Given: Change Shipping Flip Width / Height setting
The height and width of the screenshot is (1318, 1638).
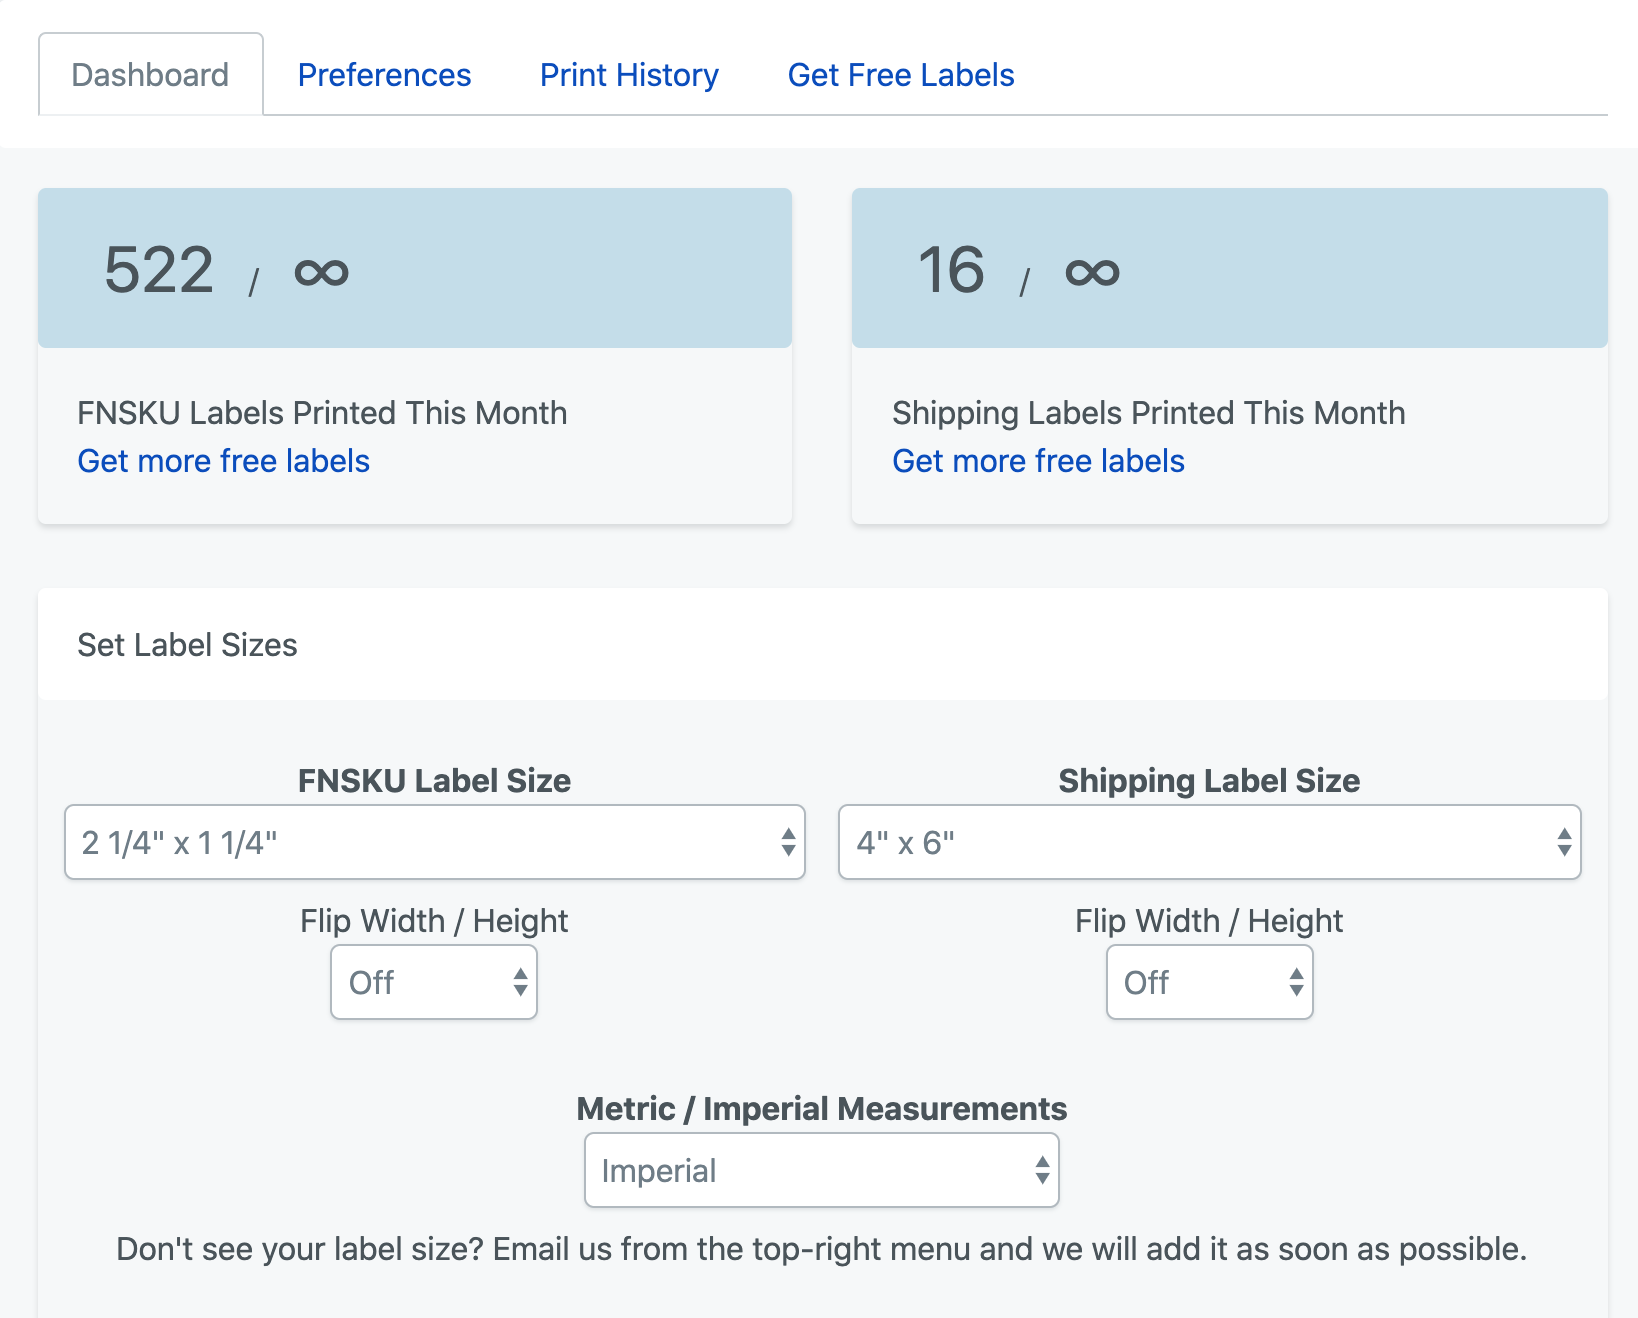Looking at the screenshot, I should click(x=1210, y=982).
